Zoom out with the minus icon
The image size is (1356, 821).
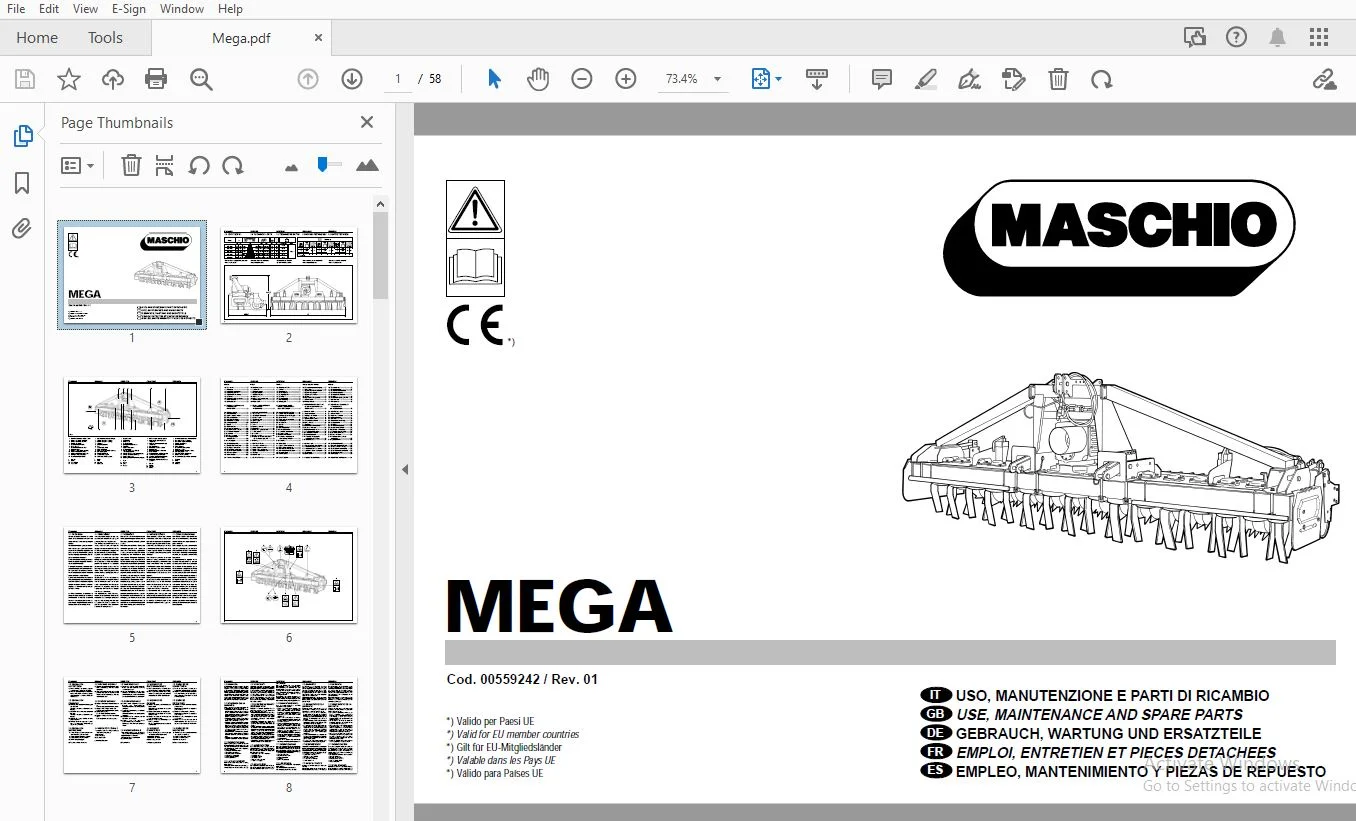582,79
